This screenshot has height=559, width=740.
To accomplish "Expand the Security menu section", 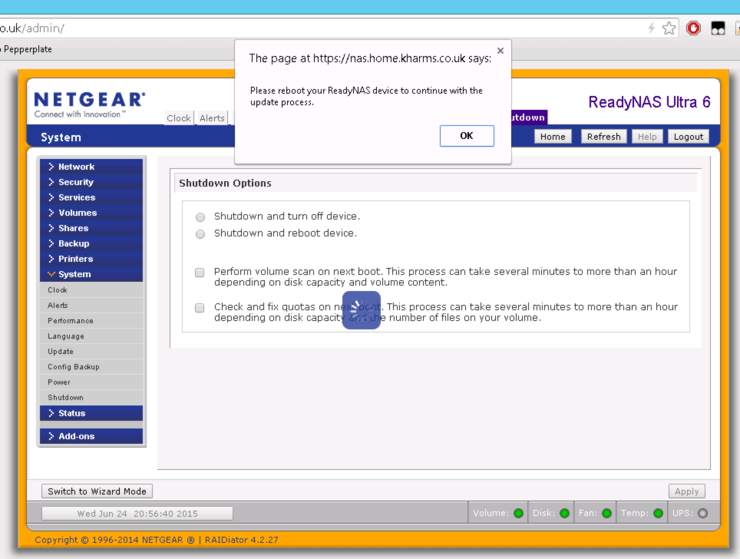I will [x=92, y=182].
